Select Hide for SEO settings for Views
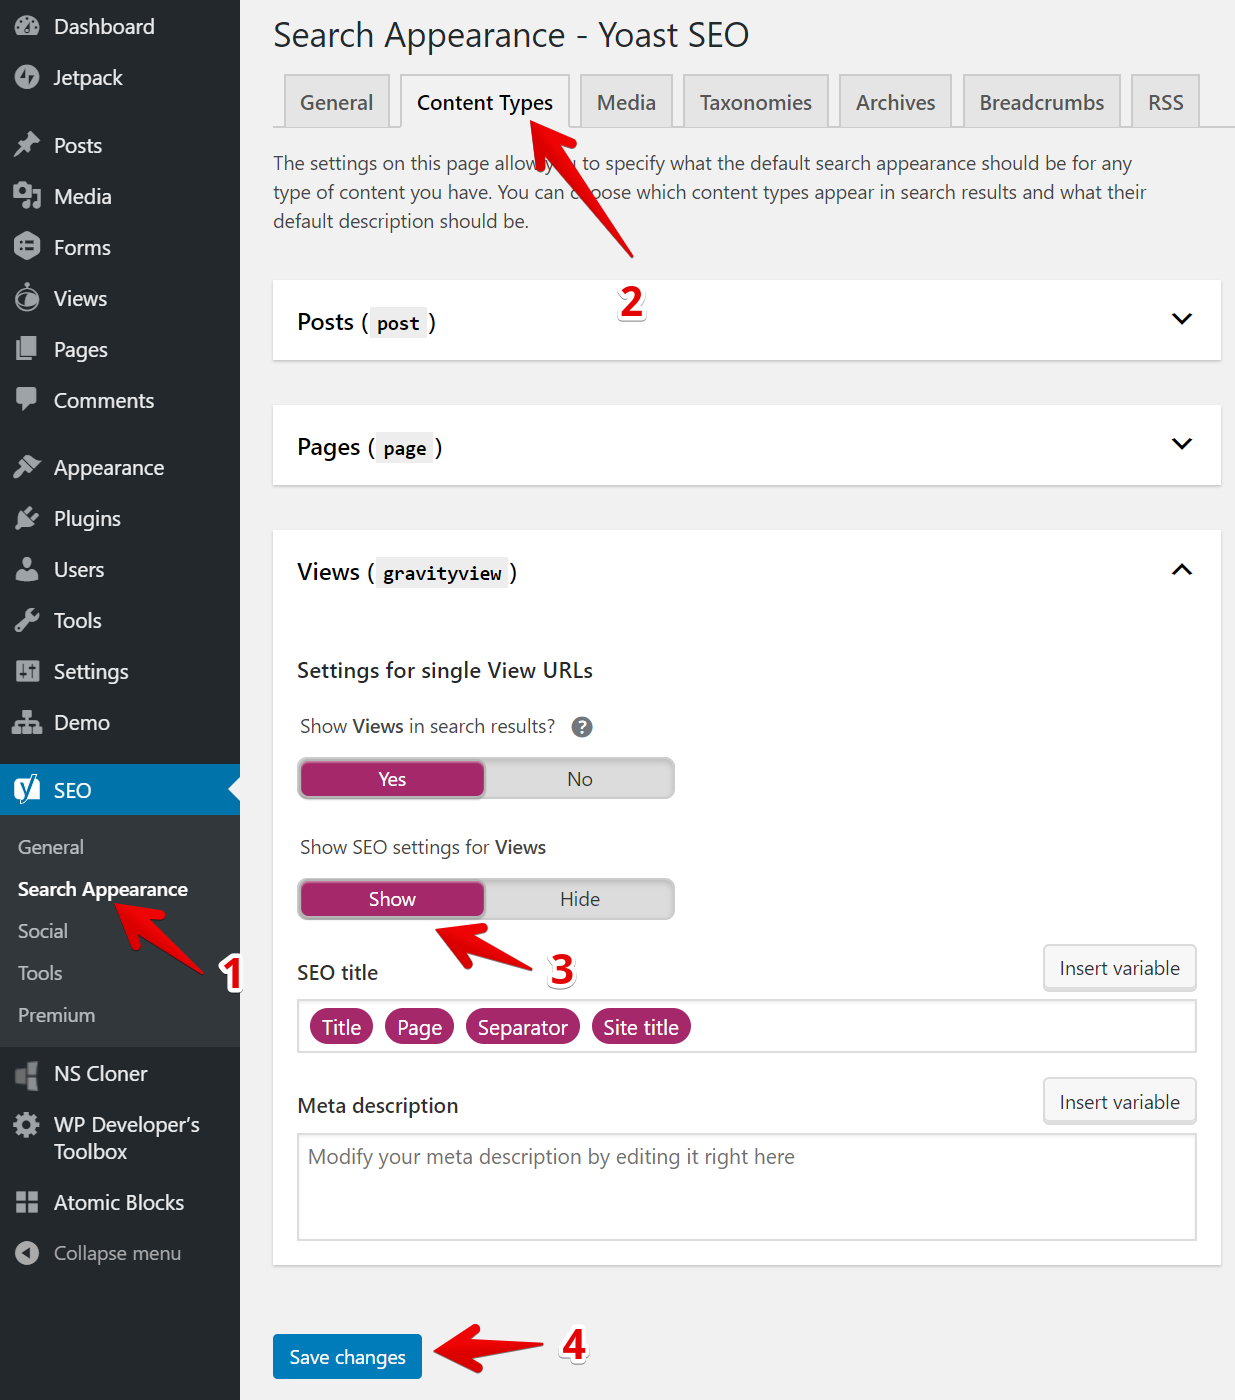The image size is (1235, 1400). click(579, 899)
